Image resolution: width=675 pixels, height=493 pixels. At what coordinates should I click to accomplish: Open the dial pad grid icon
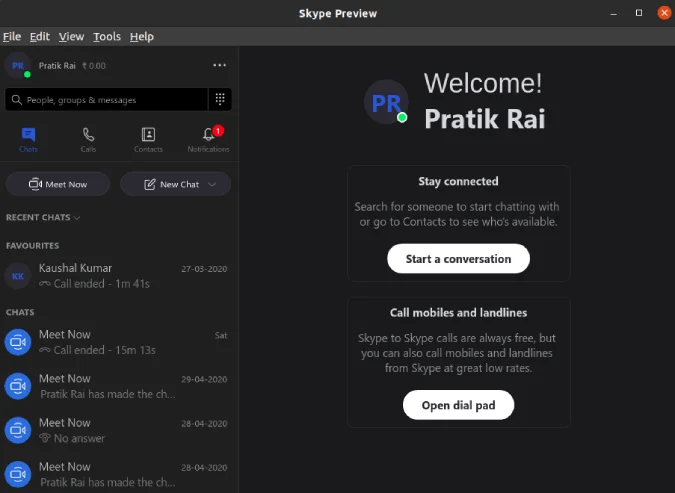220,99
